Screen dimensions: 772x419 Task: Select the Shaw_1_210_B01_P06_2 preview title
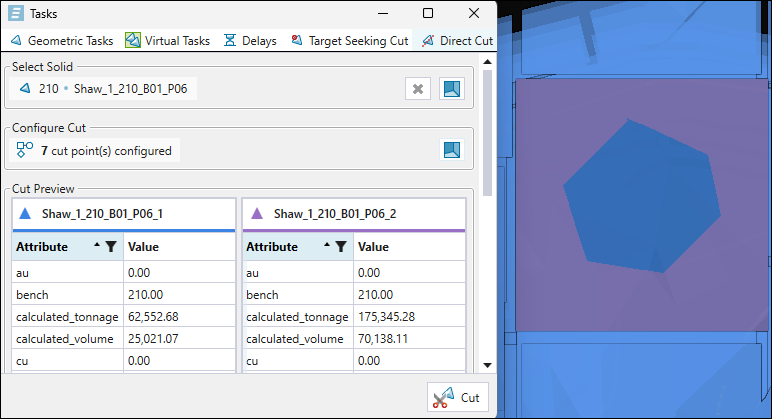tap(335, 214)
